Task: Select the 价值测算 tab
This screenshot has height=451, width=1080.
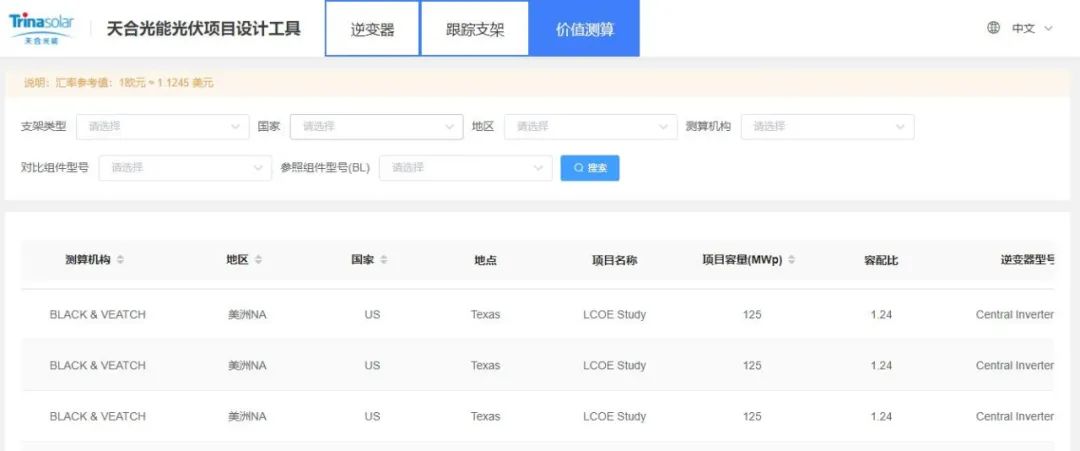Action: (x=585, y=29)
